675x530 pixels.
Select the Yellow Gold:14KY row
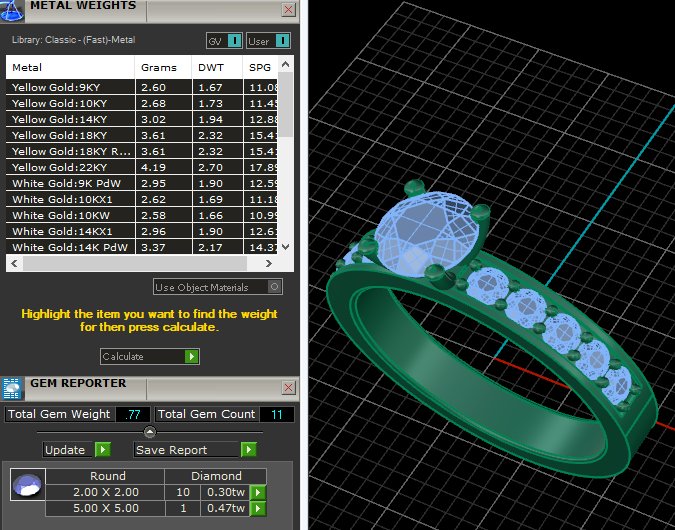click(142, 119)
